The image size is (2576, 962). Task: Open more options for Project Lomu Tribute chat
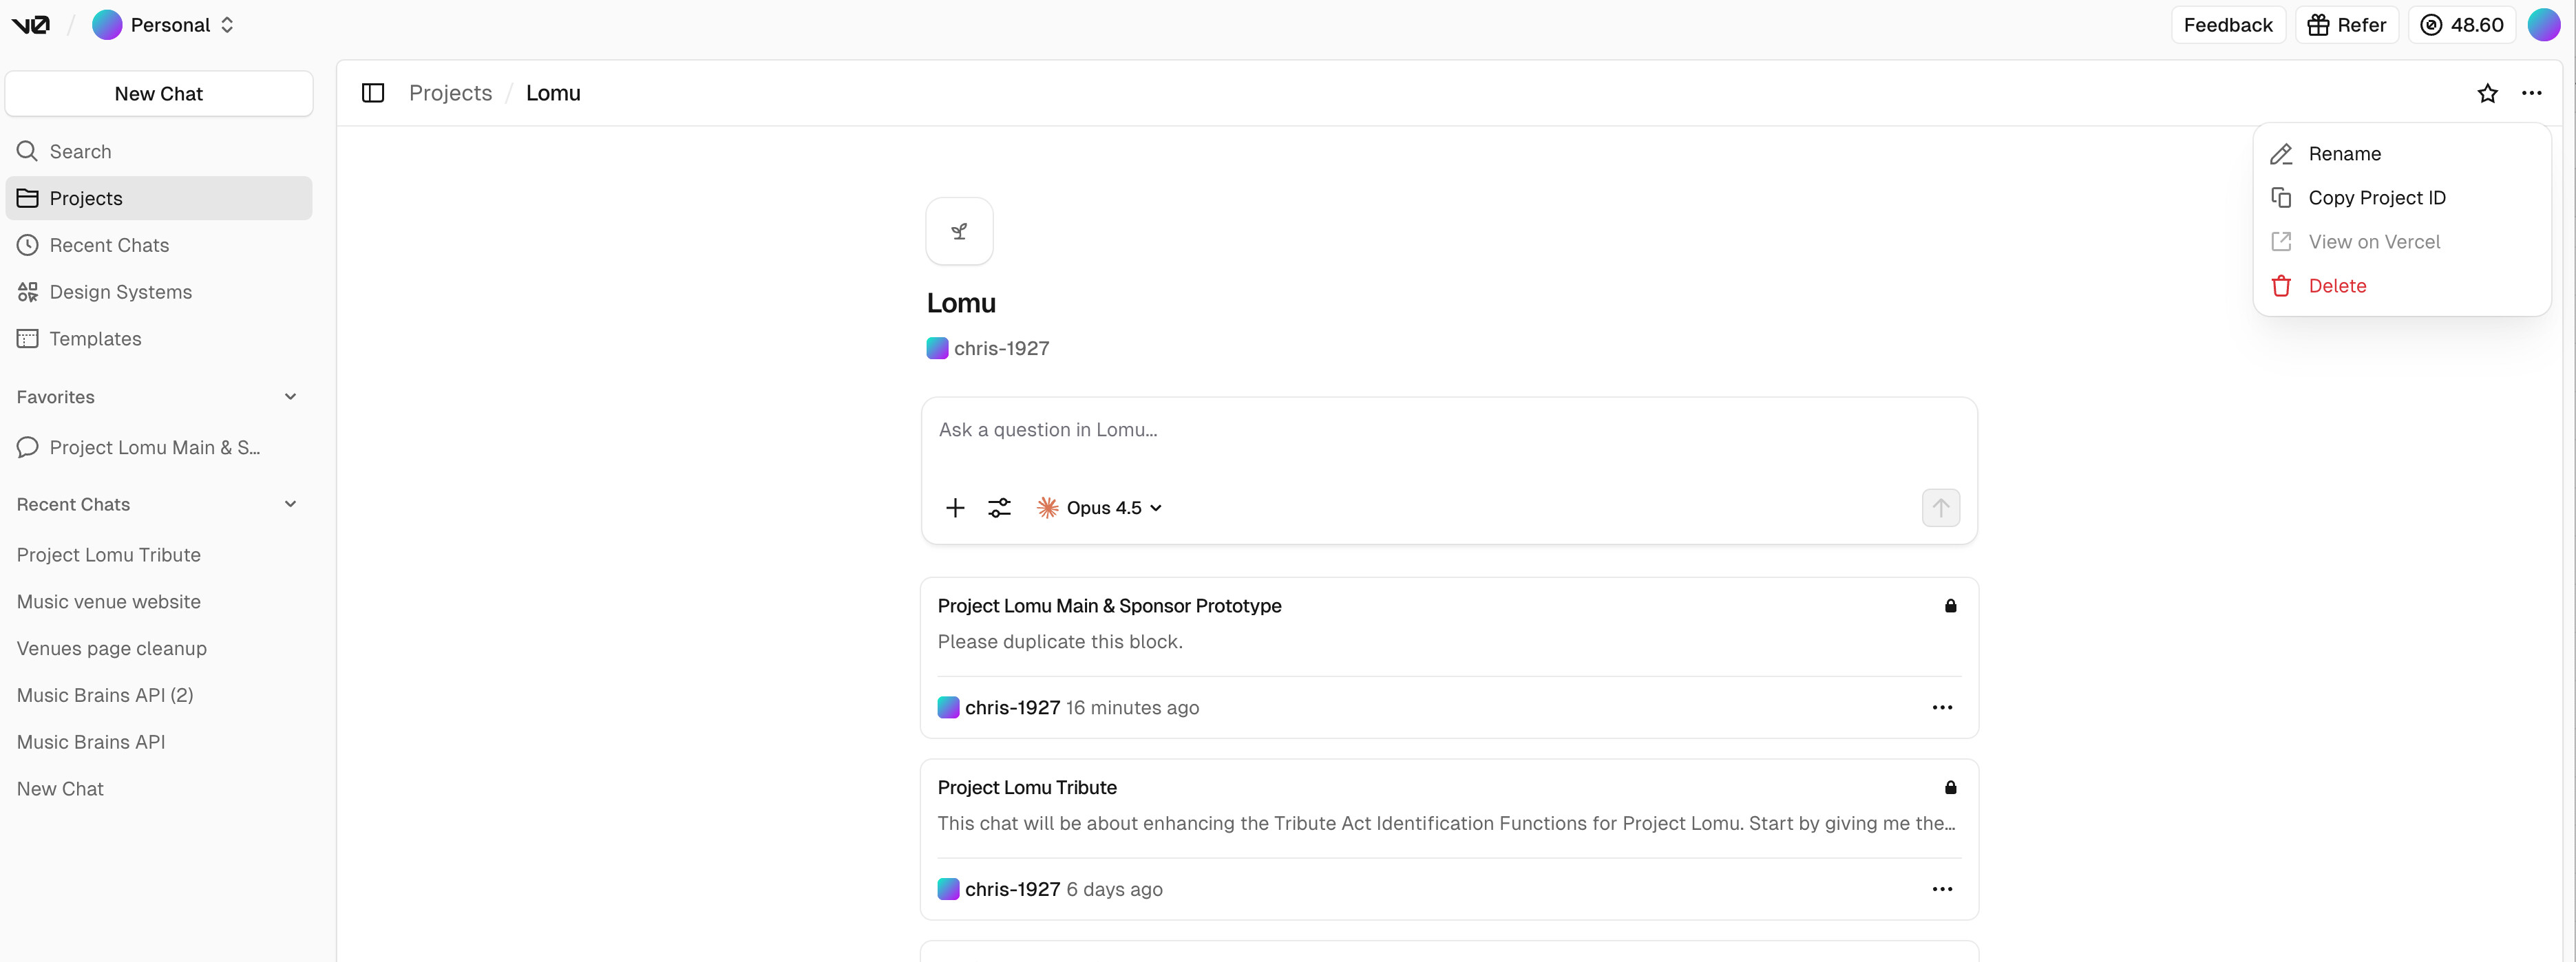(1942, 889)
